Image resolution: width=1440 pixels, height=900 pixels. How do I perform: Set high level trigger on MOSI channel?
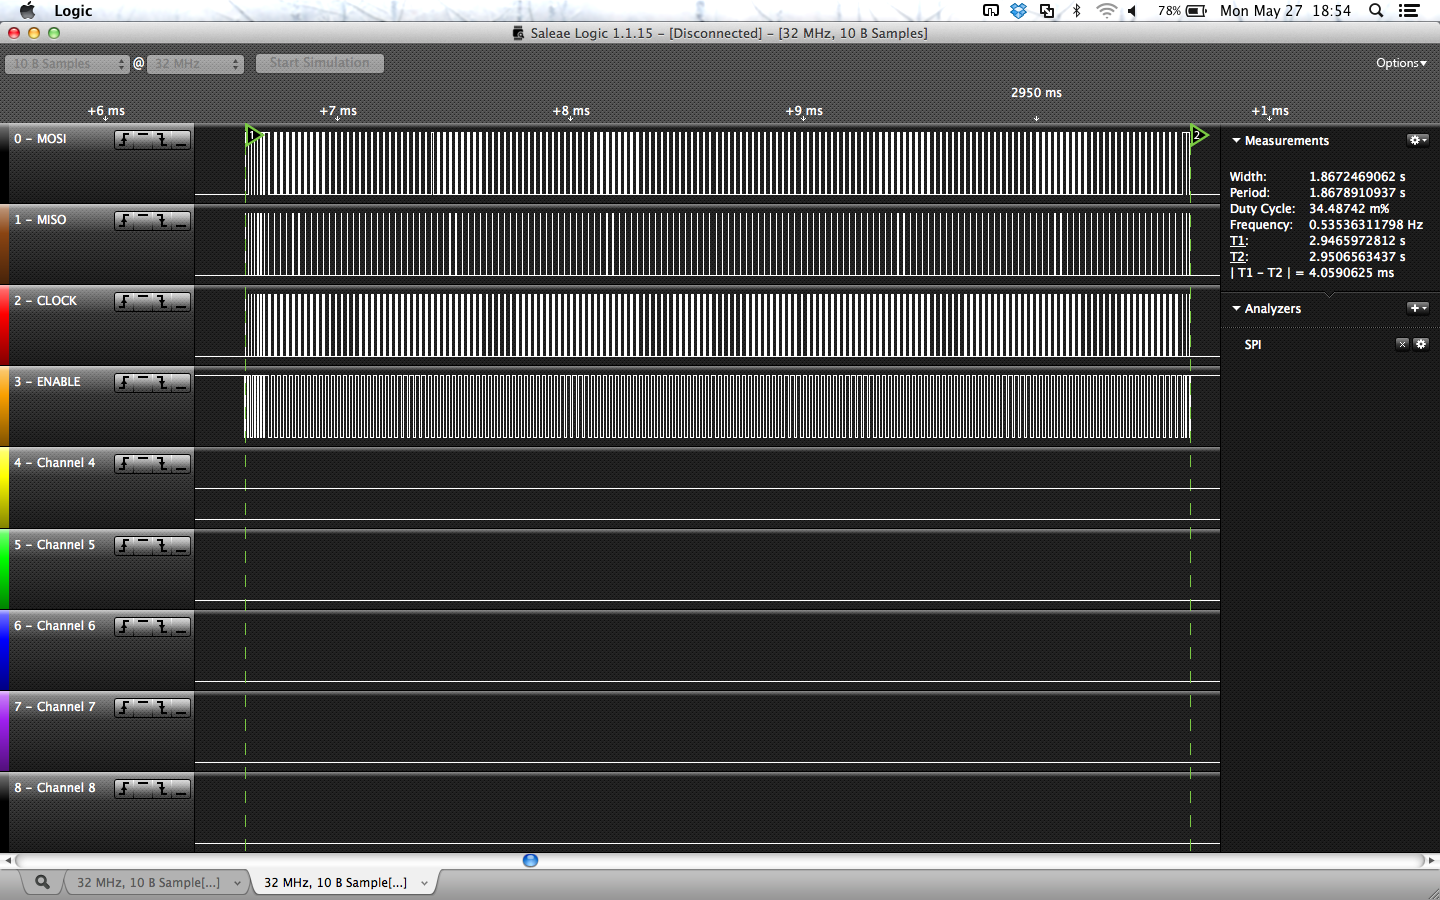click(x=143, y=140)
